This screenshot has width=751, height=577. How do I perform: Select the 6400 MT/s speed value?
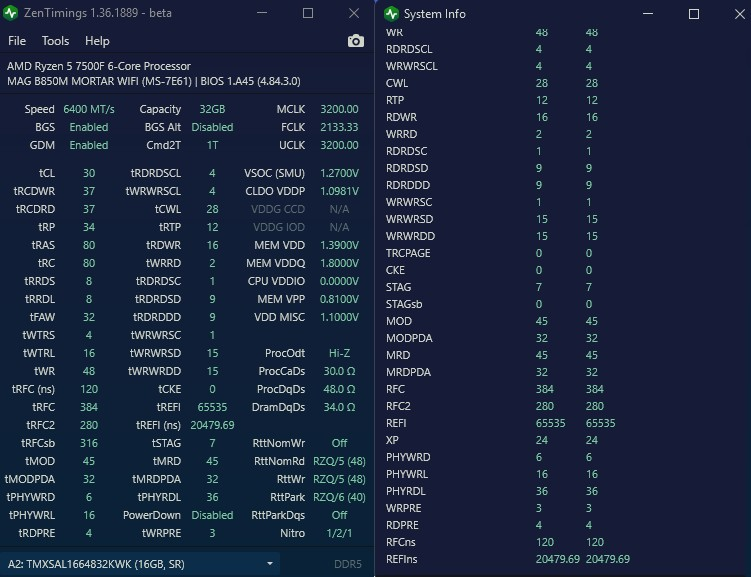(89, 109)
